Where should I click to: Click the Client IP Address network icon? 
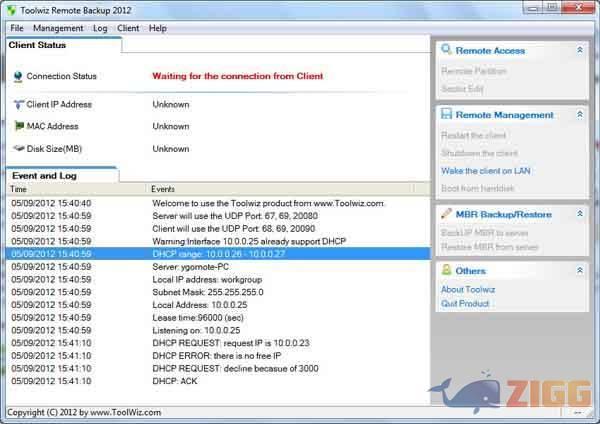18,104
